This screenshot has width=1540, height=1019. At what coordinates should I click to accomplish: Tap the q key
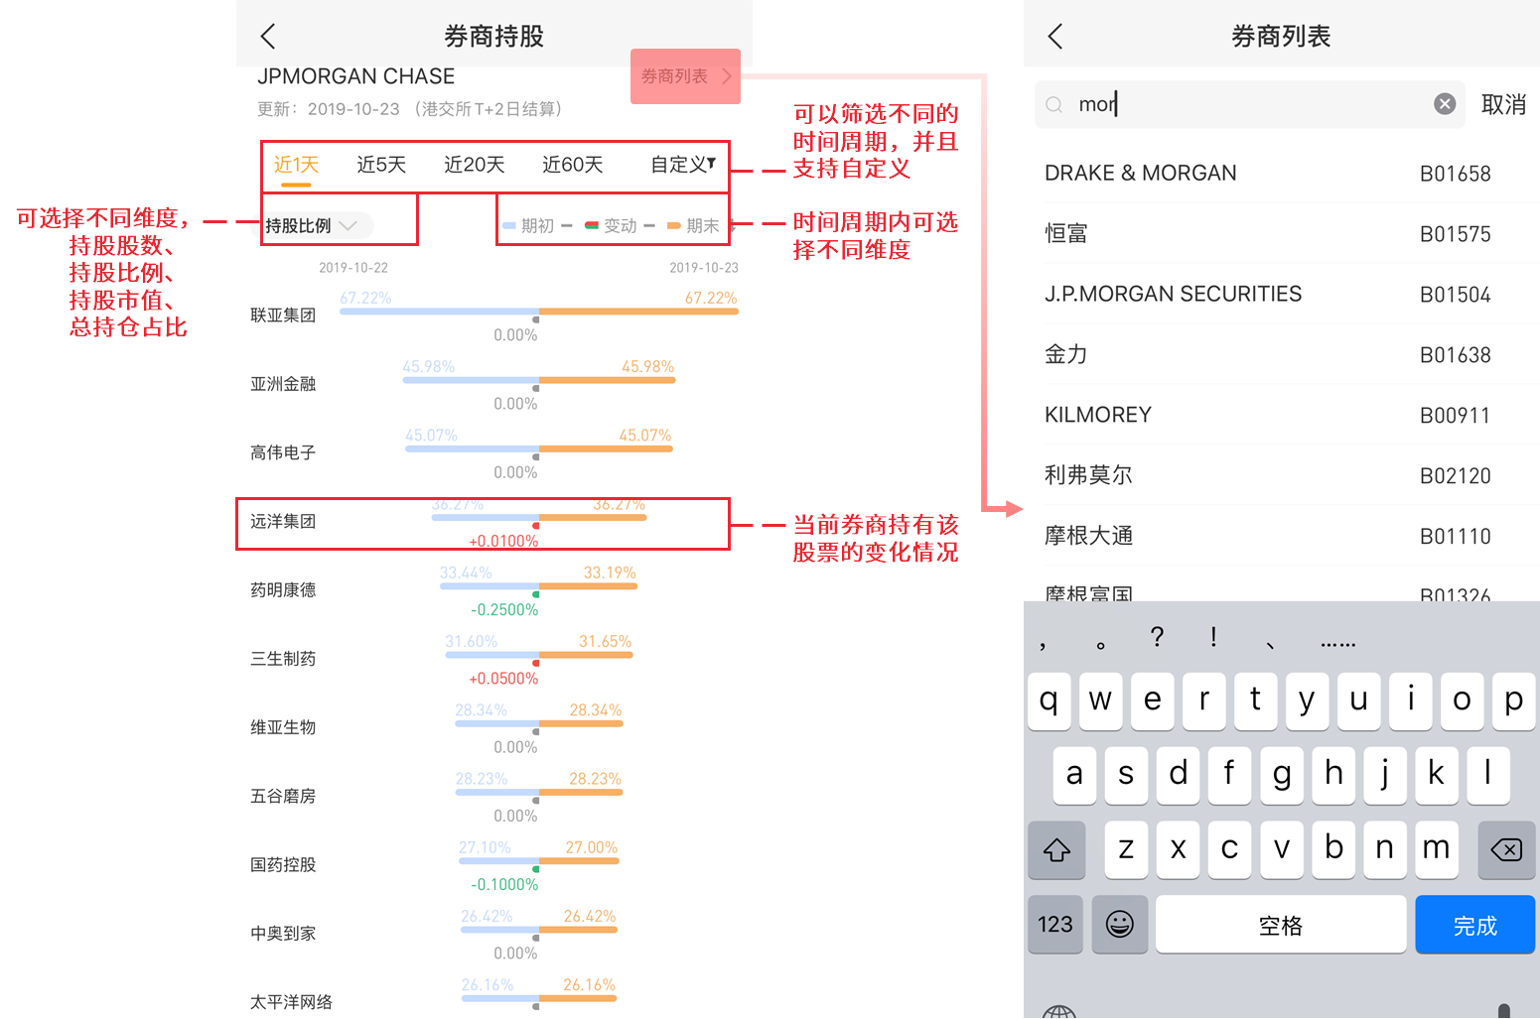point(1049,701)
